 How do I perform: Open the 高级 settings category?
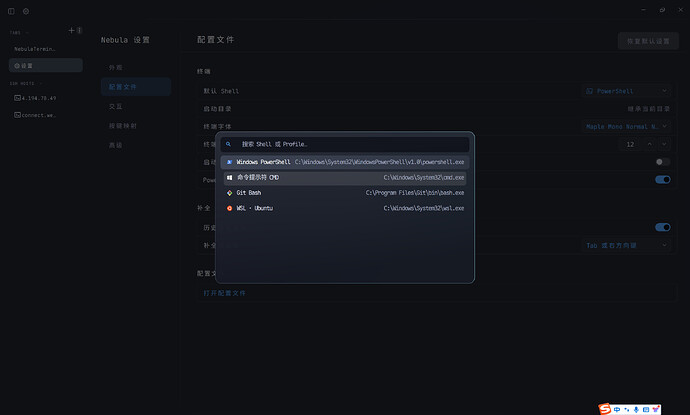[136, 145]
